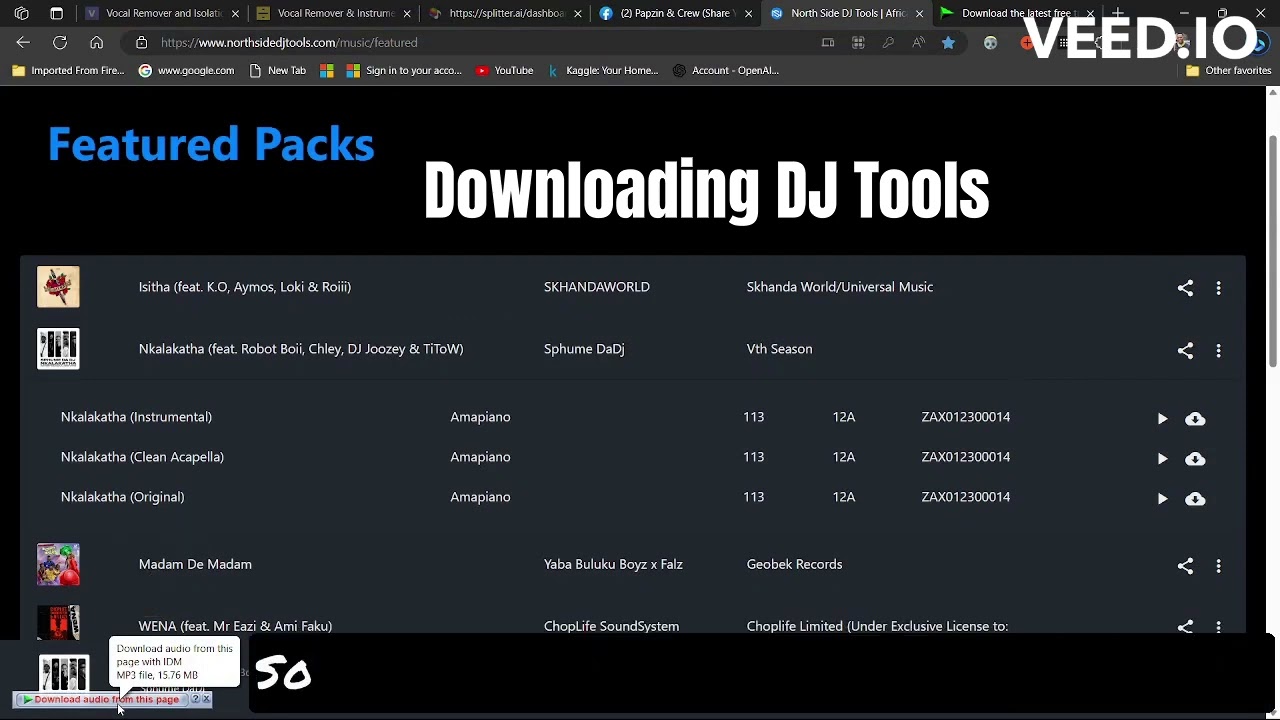Open the tab actions menu icon
This screenshot has height=720, width=1280.
56,14
